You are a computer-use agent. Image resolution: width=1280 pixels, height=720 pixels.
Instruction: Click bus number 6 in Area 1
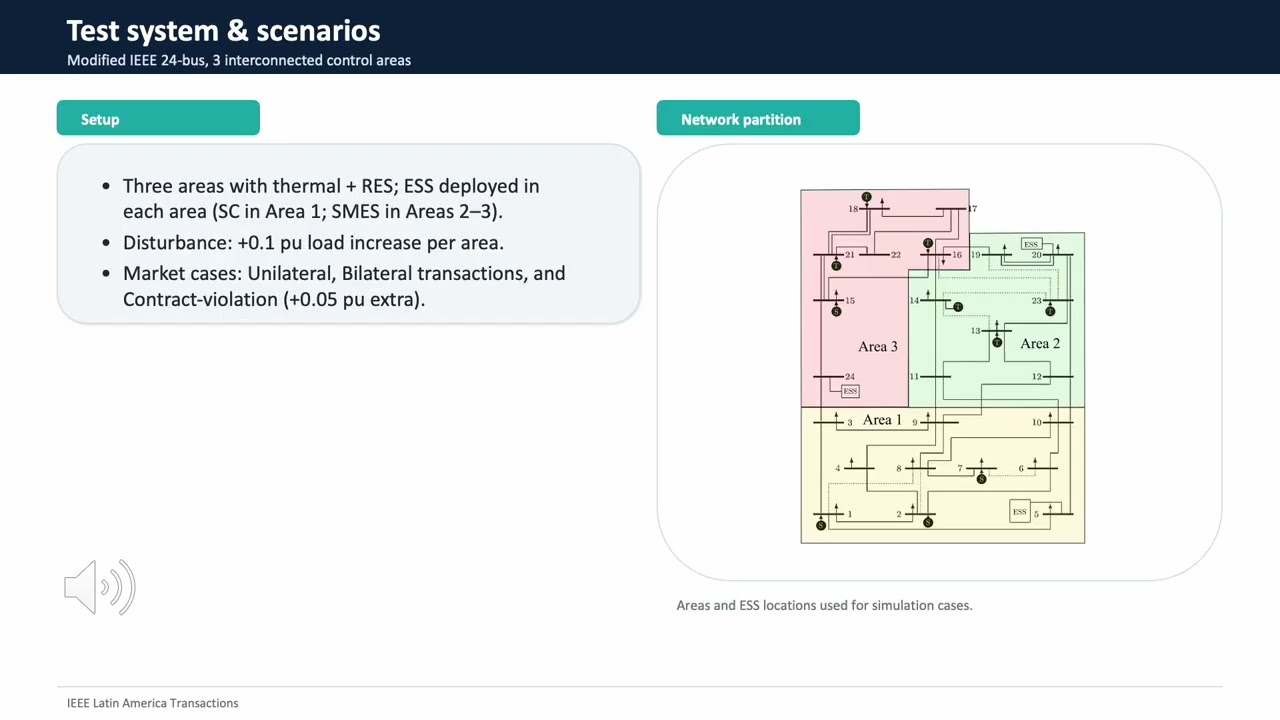coord(1021,469)
